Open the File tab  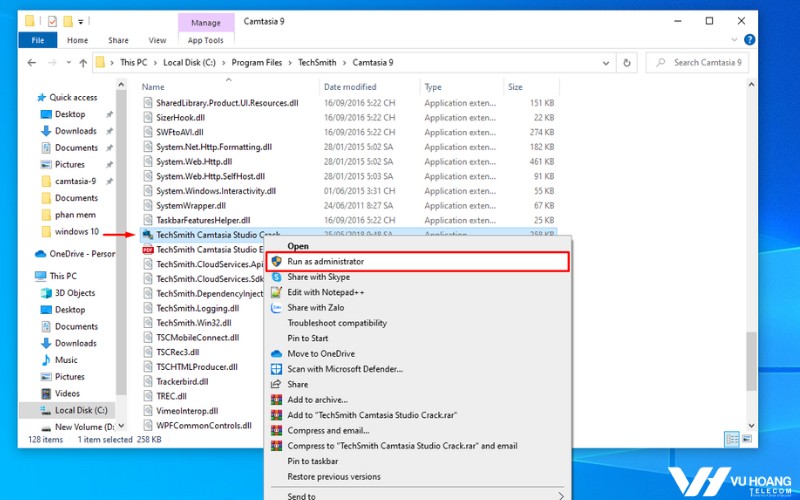38,40
